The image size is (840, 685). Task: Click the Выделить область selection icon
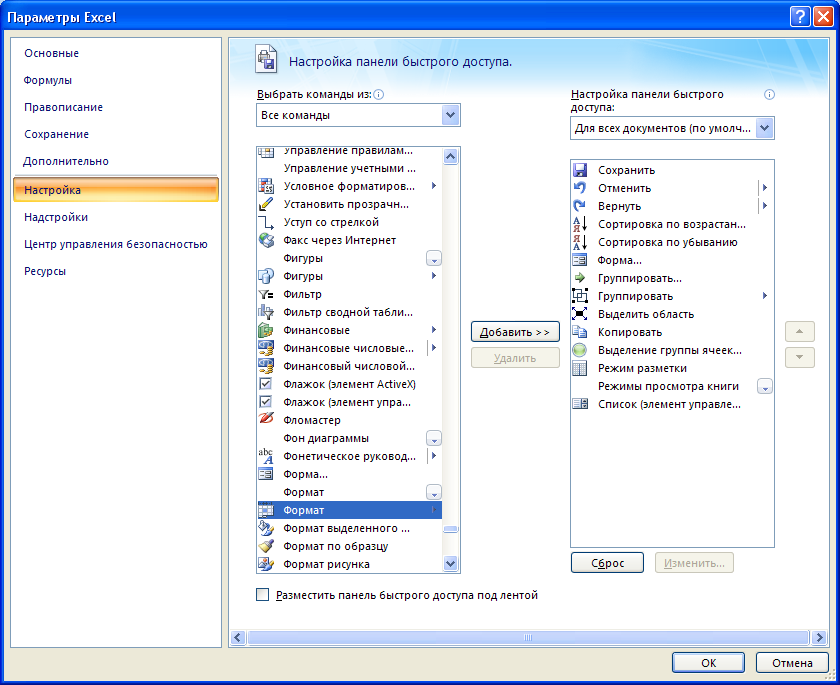pyautogui.click(x=580, y=314)
